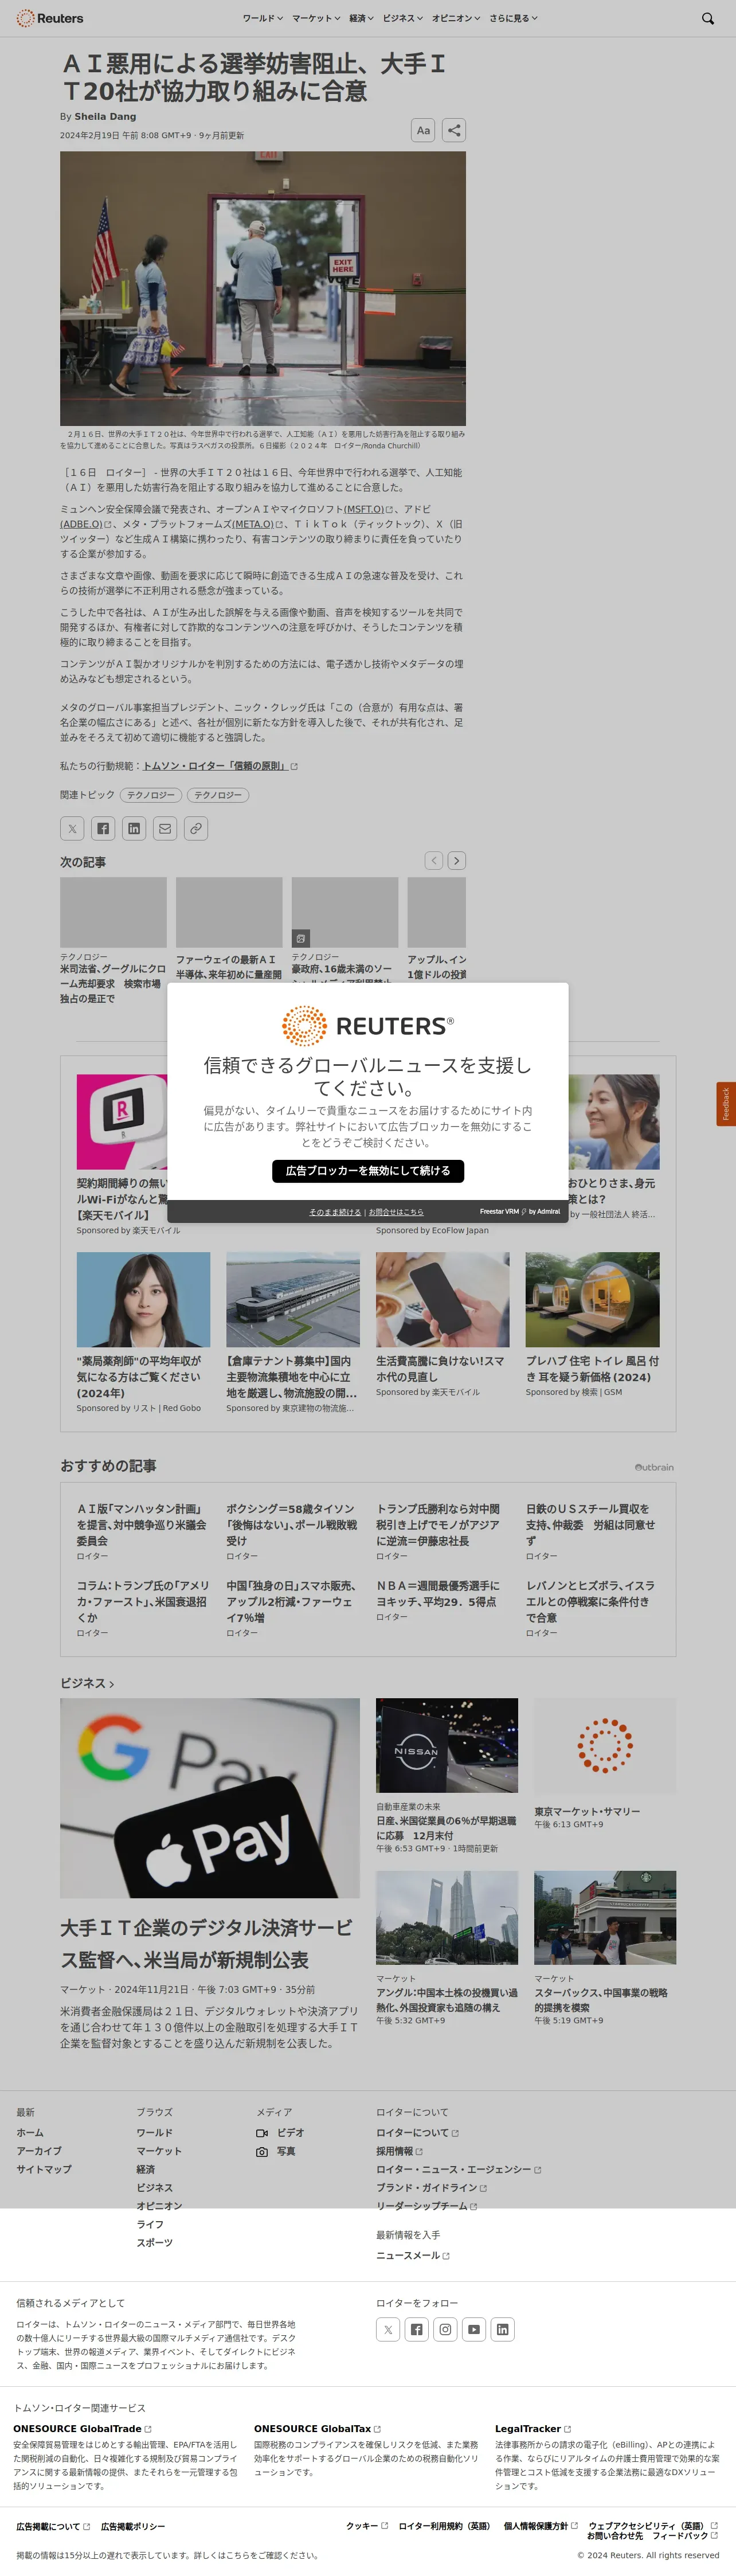Image resolution: width=736 pixels, height=2576 pixels.
Task: Select the first テクノロジー topic tag
Action: coord(151,795)
